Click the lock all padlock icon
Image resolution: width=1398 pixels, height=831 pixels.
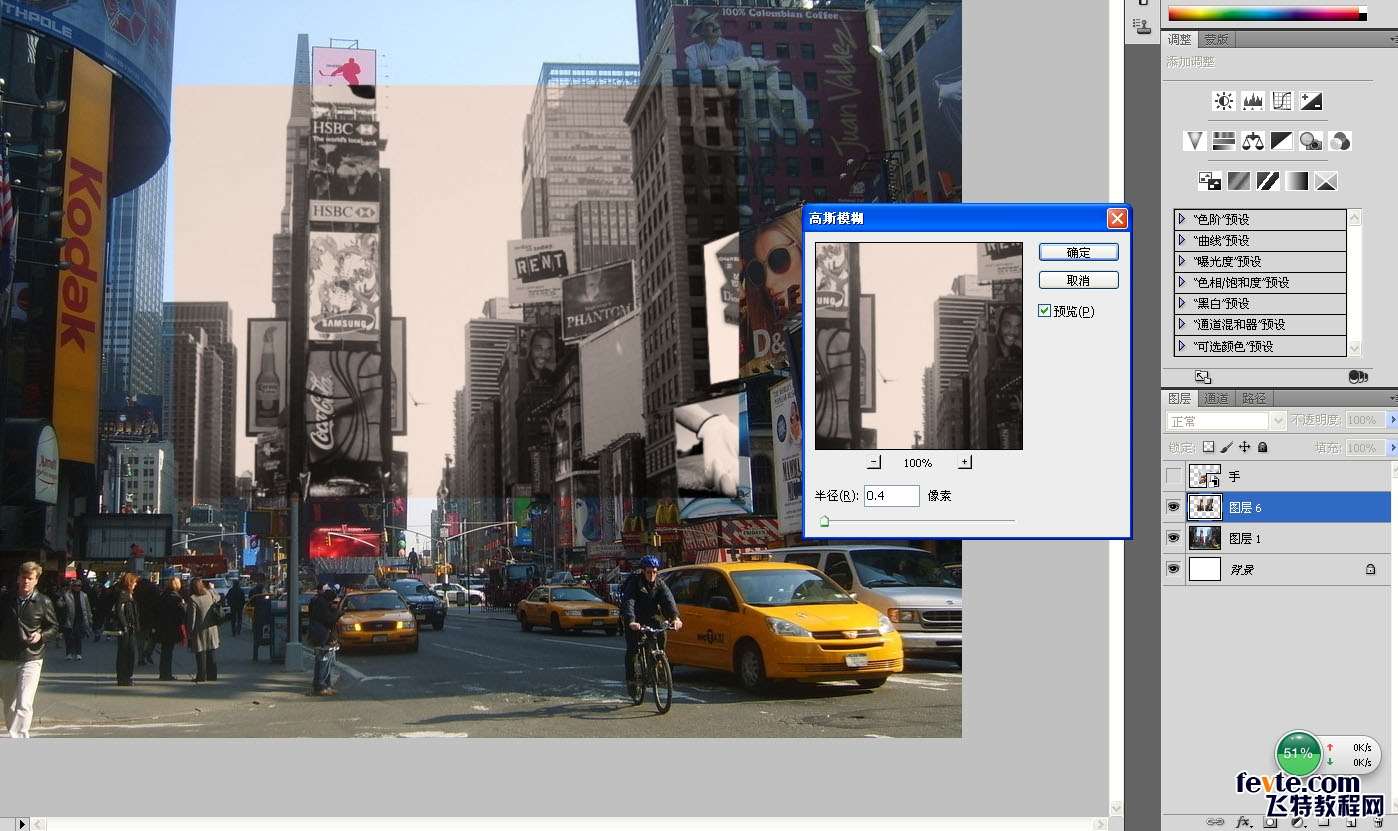tap(1262, 447)
